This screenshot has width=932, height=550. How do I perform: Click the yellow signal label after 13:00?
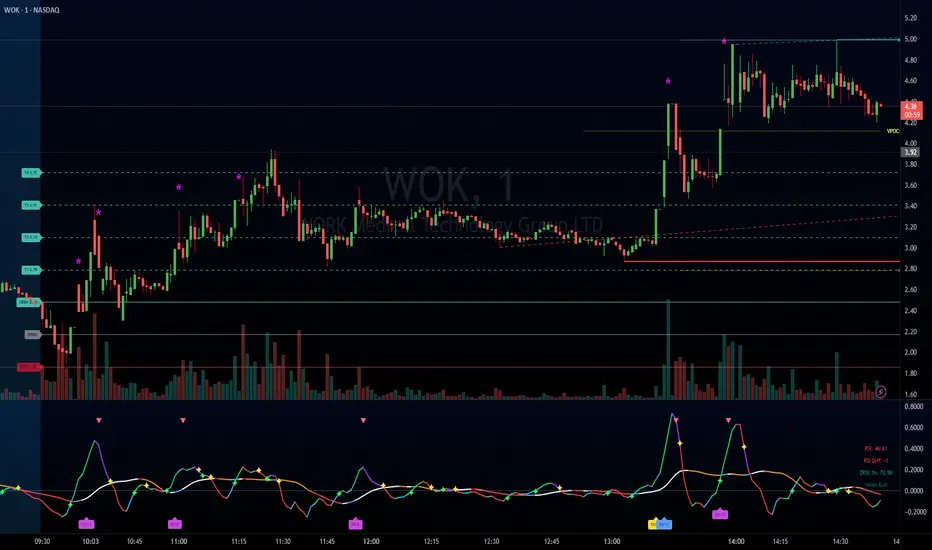[653, 524]
